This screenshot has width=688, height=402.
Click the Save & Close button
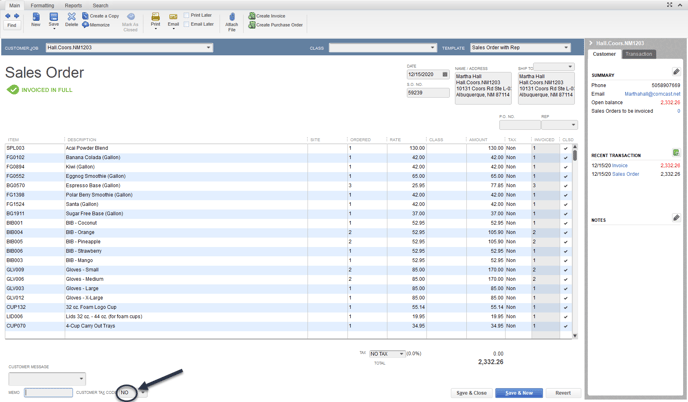coord(472,393)
